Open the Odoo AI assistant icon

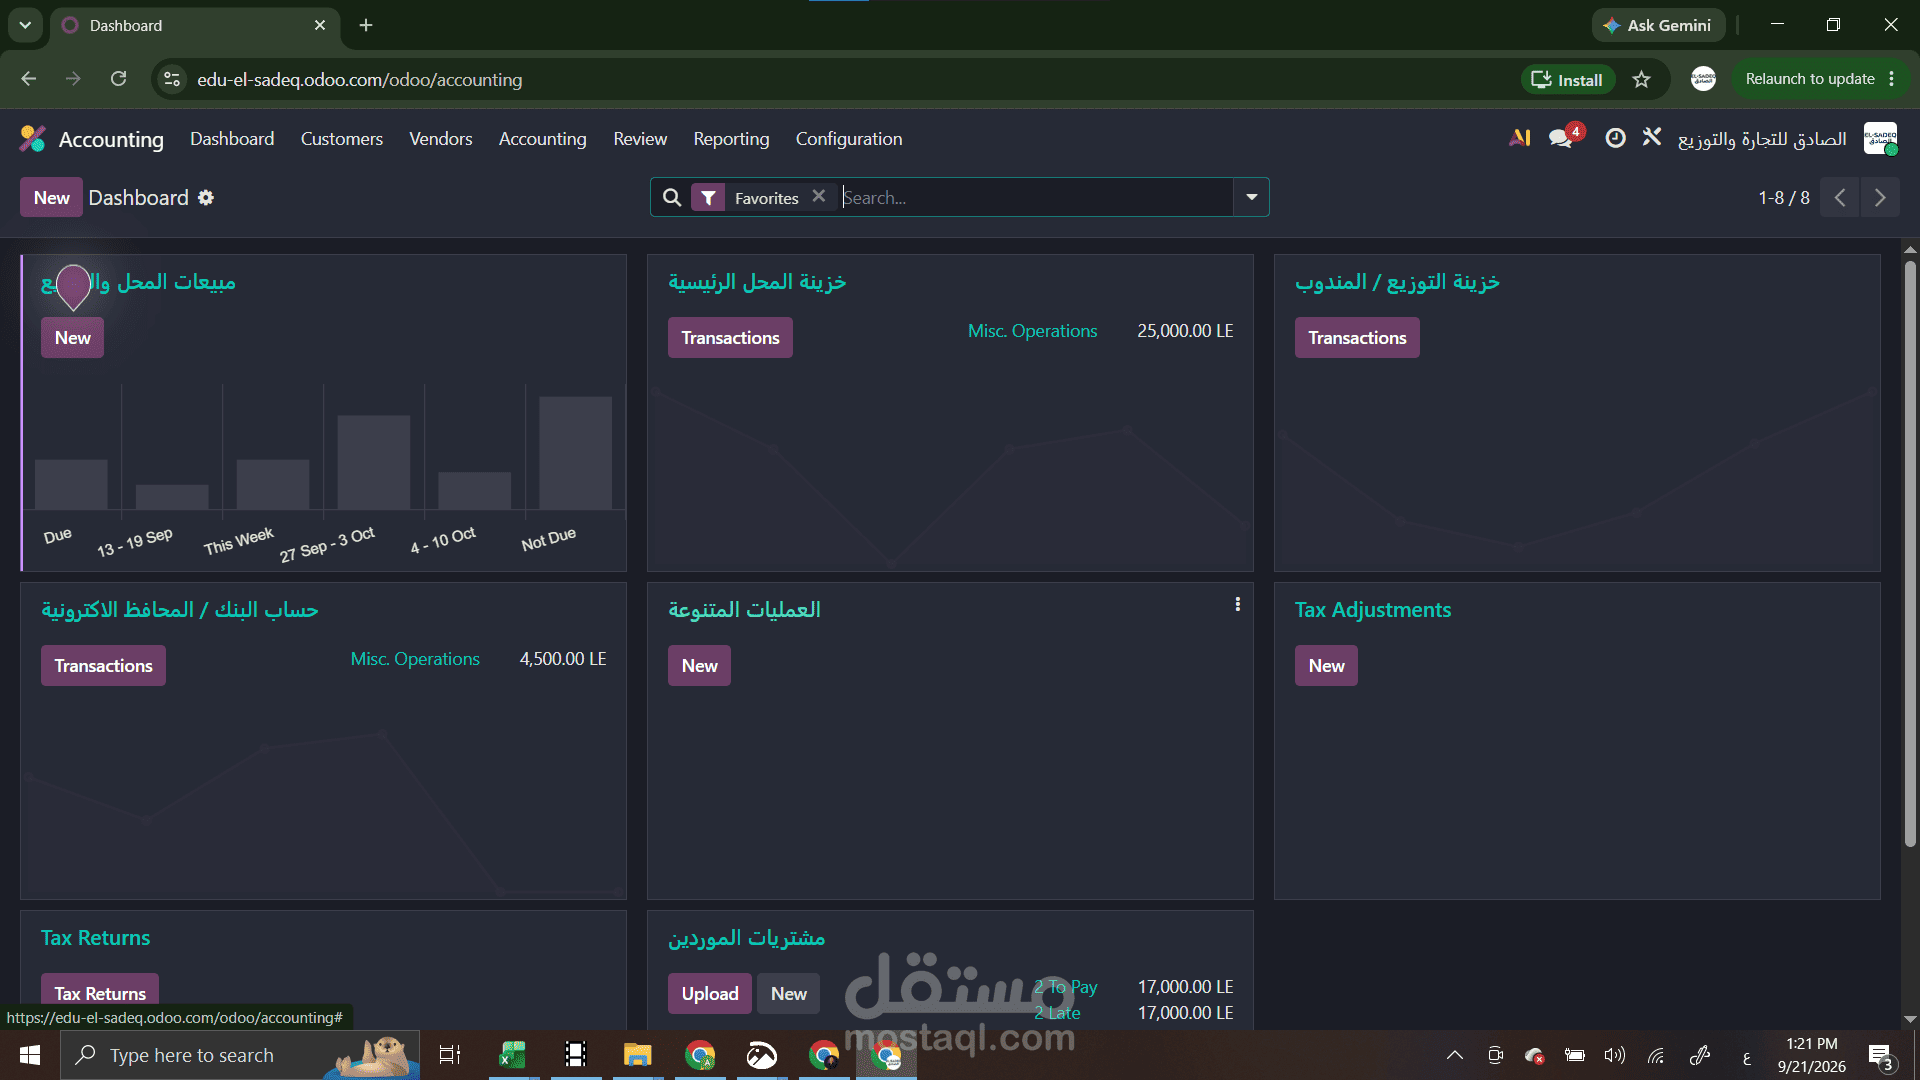coord(1520,138)
